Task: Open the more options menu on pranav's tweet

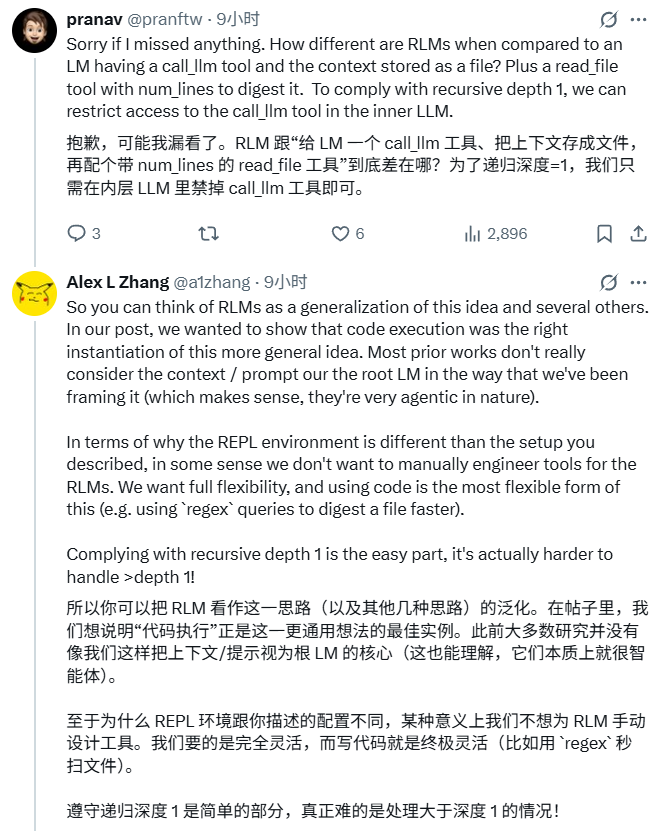Action: click(x=638, y=20)
